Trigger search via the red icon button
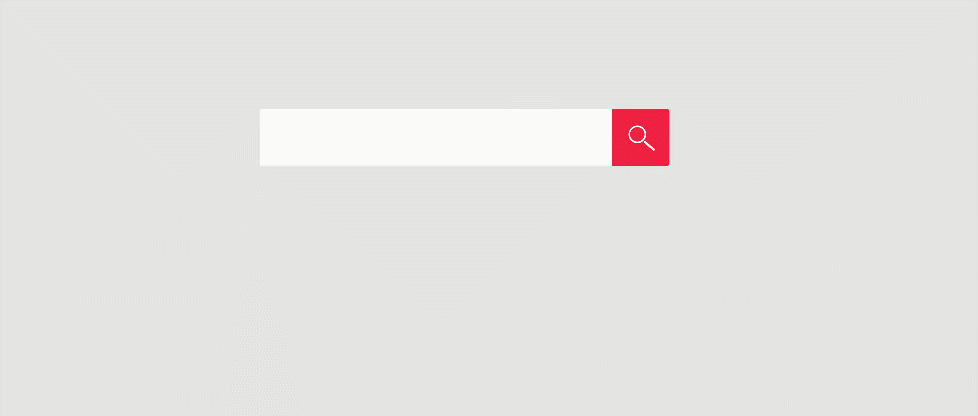Viewport: 978px width, 416px height. click(641, 137)
